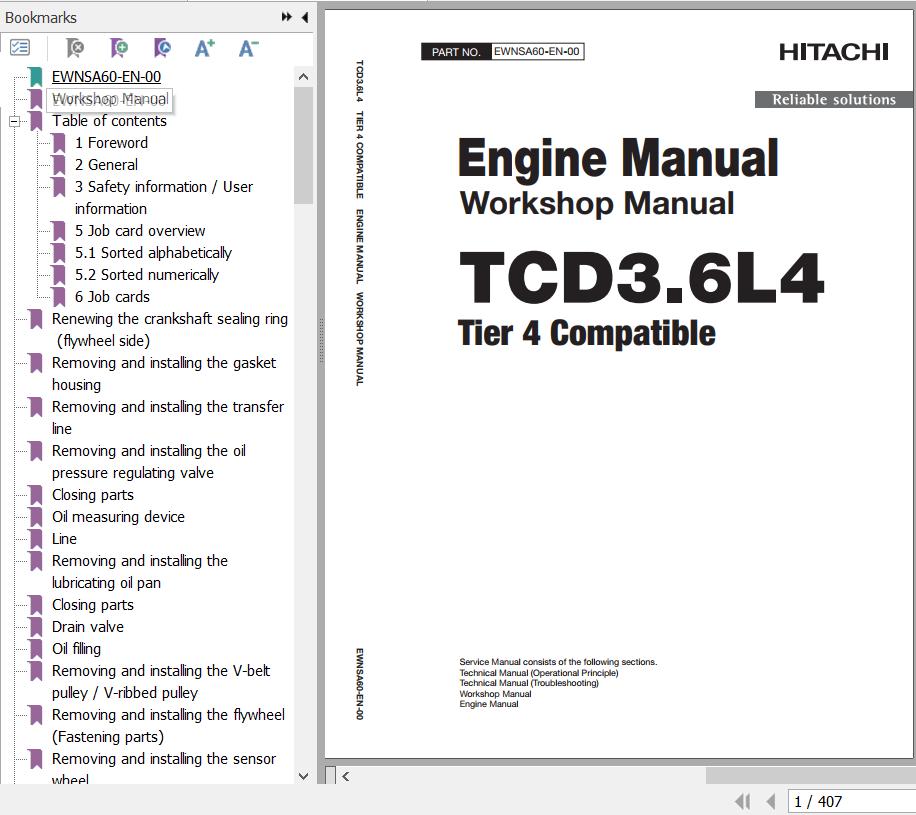This screenshot has width=916, height=815.
Task: Open the 6 Job cards bookmark
Action: click(x=112, y=297)
